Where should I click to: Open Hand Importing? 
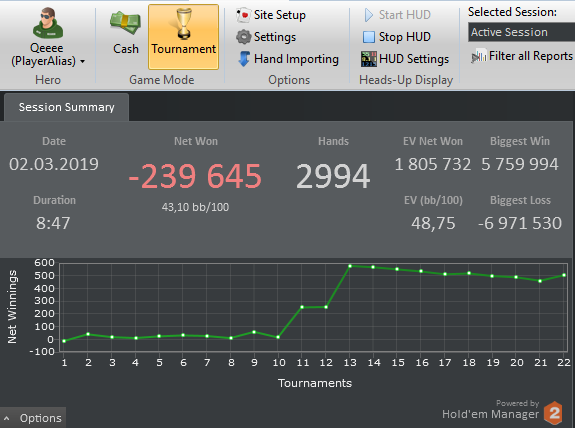point(288,59)
